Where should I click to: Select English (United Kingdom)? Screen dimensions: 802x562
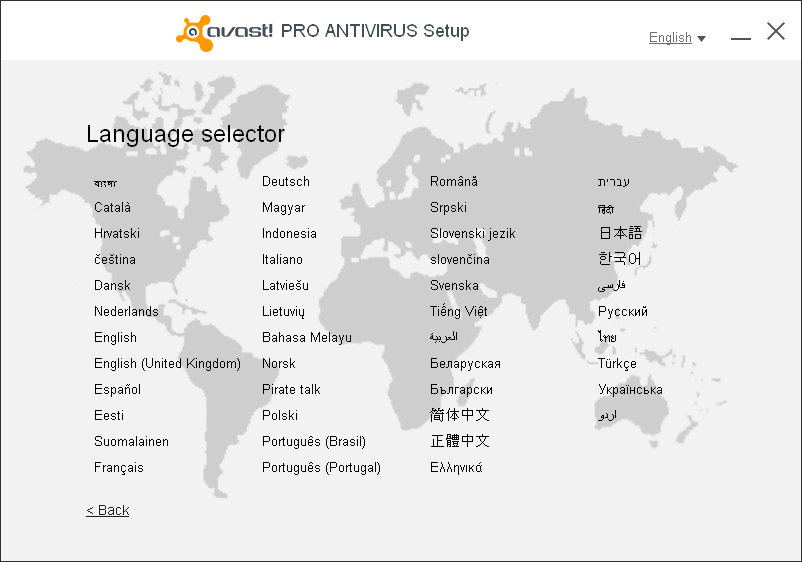point(167,364)
